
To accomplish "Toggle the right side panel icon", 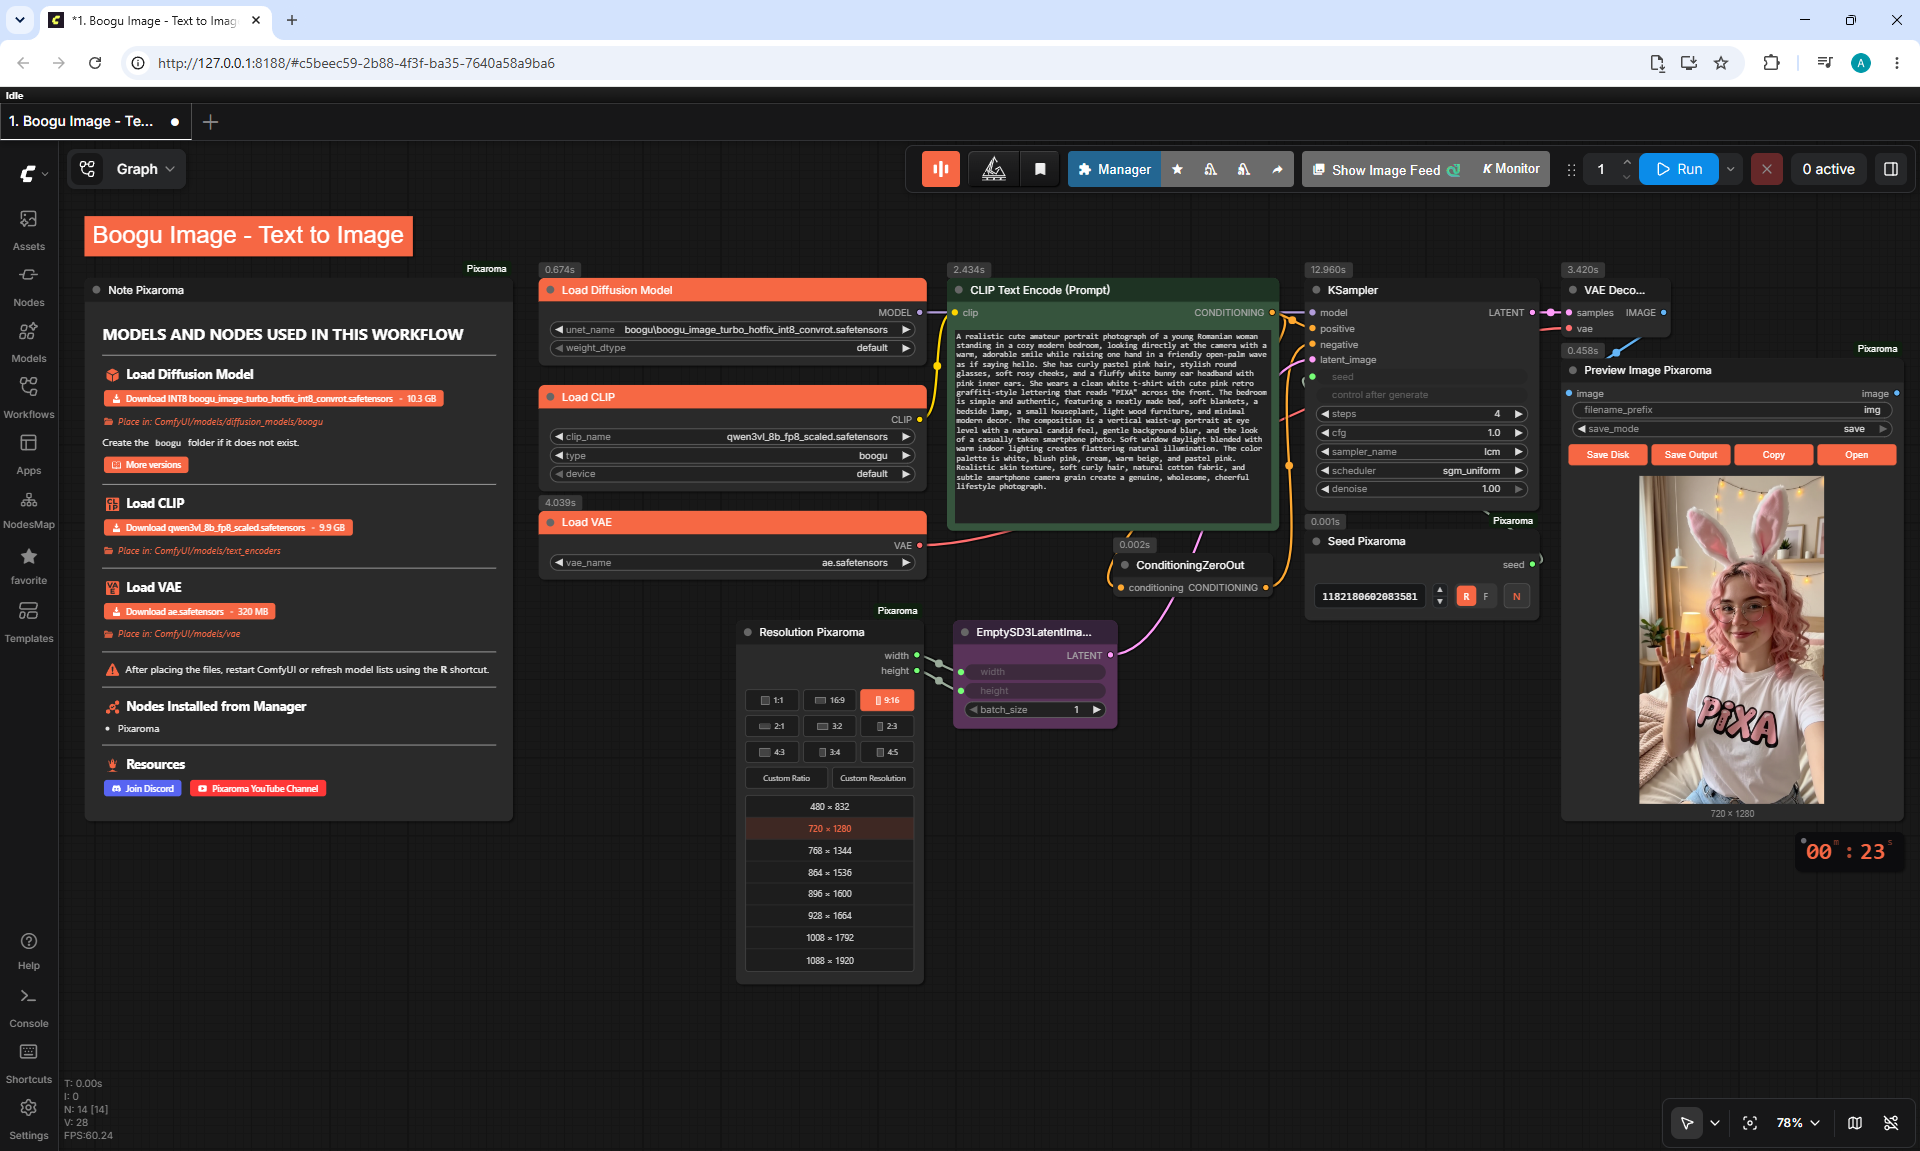I will coord(1890,169).
